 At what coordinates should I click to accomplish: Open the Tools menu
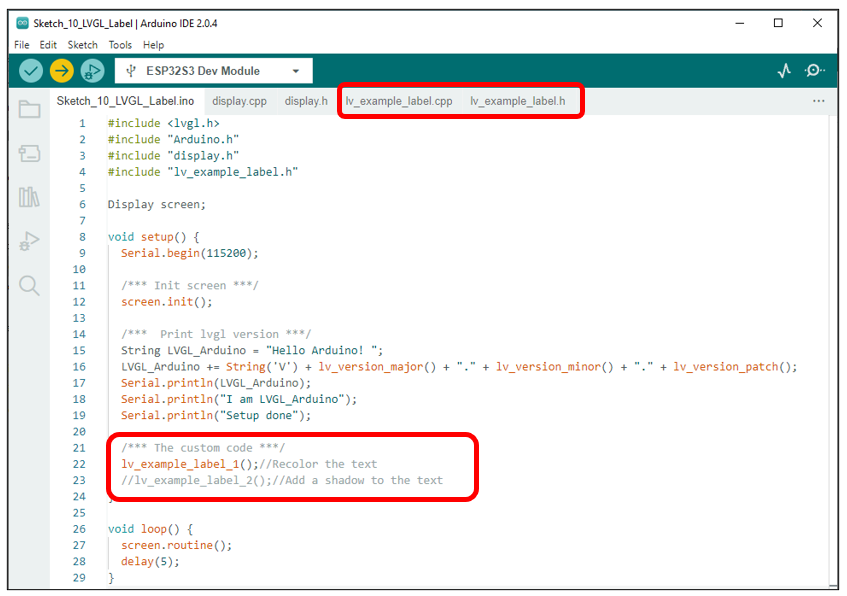tap(120, 45)
